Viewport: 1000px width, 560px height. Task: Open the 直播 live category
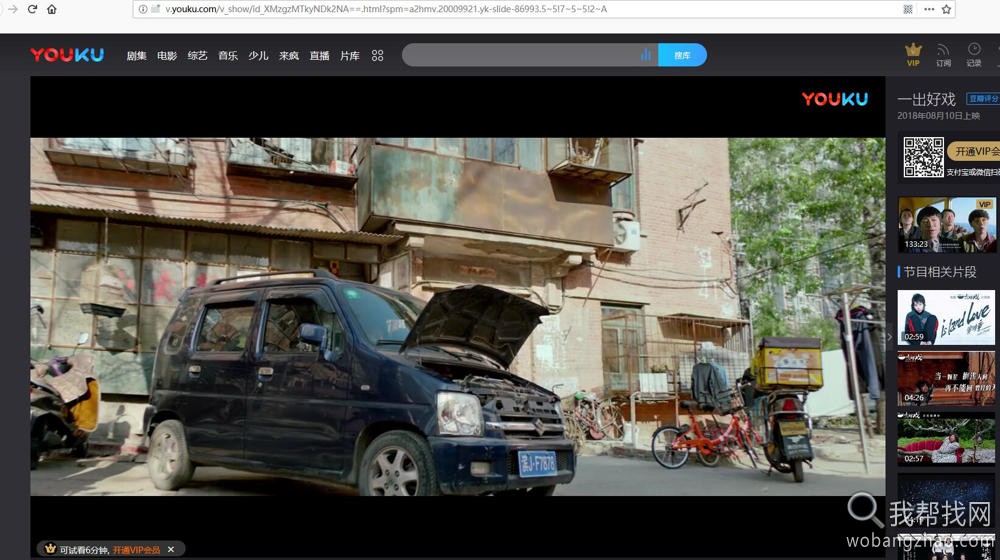tap(320, 55)
